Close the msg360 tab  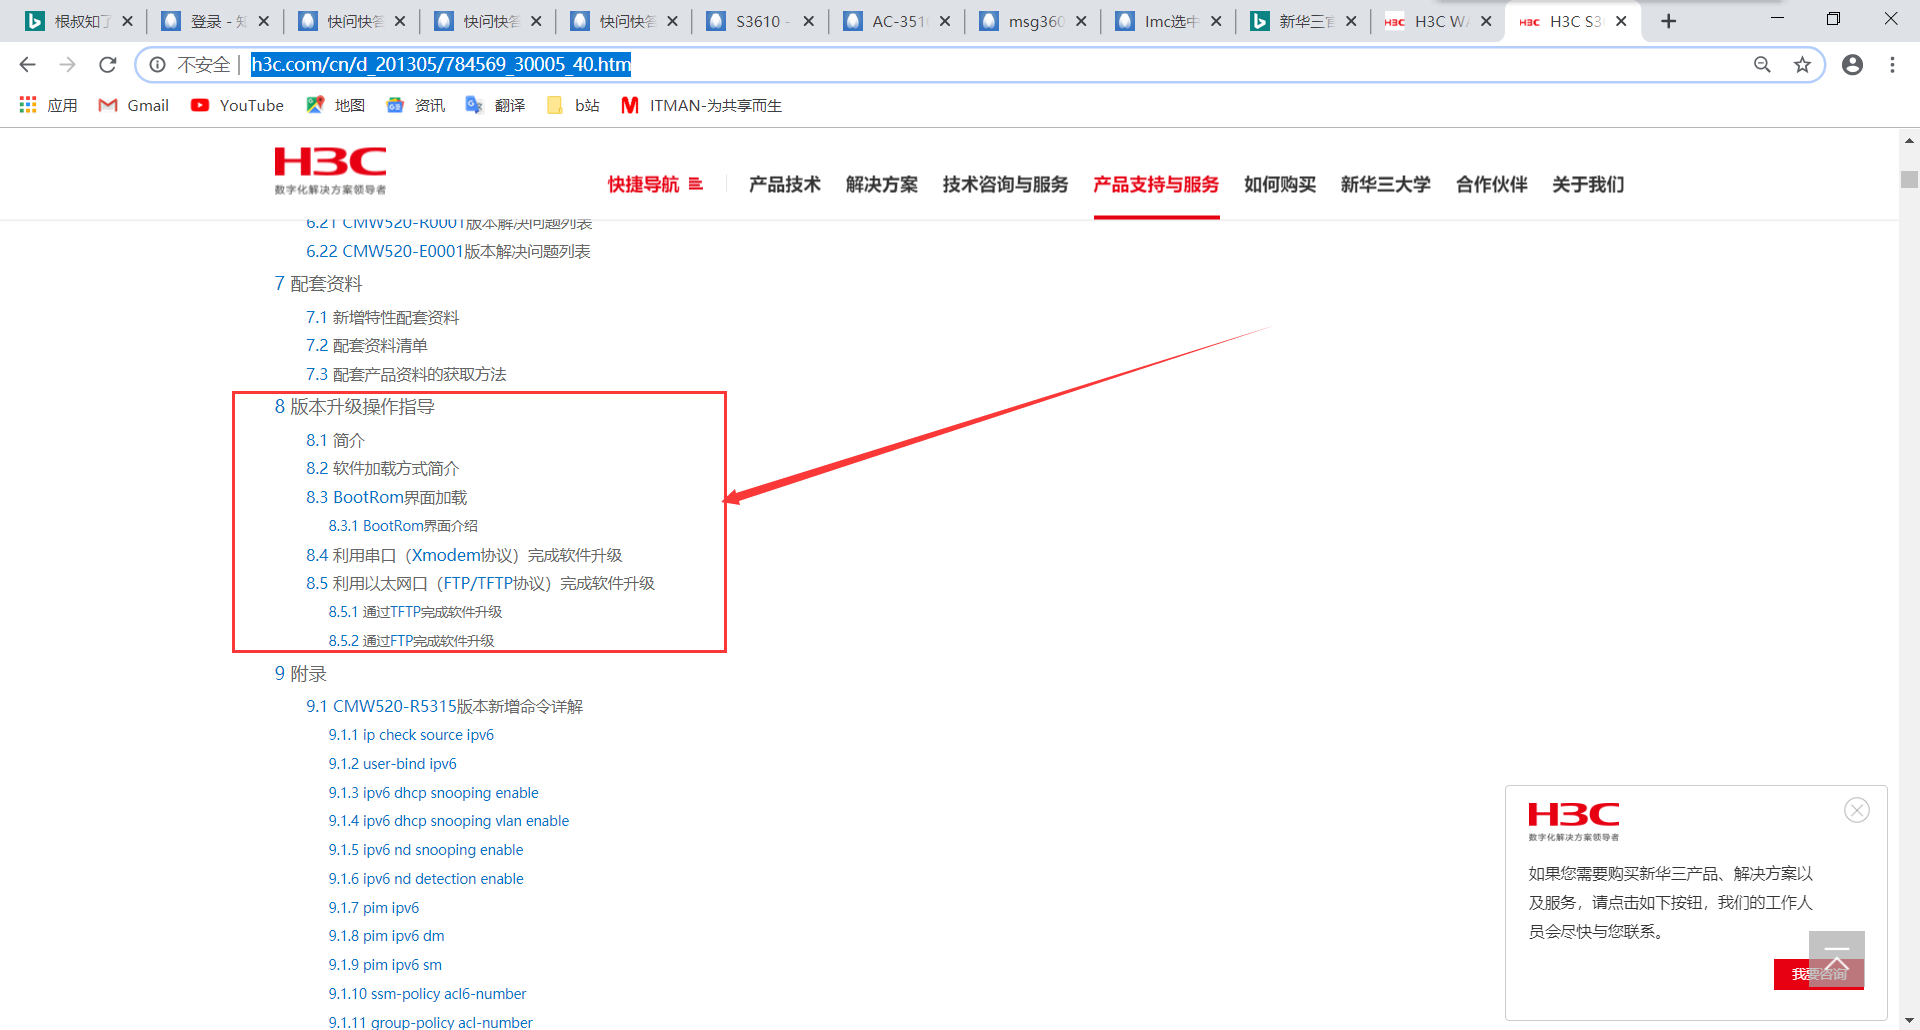click(x=1081, y=21)
